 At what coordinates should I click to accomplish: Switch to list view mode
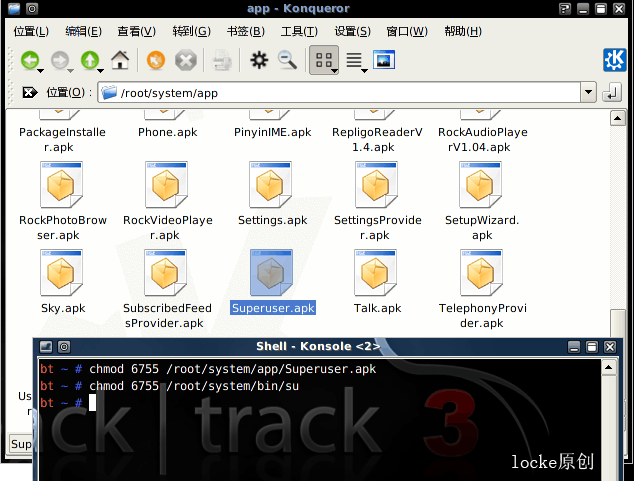click(354, 60)
